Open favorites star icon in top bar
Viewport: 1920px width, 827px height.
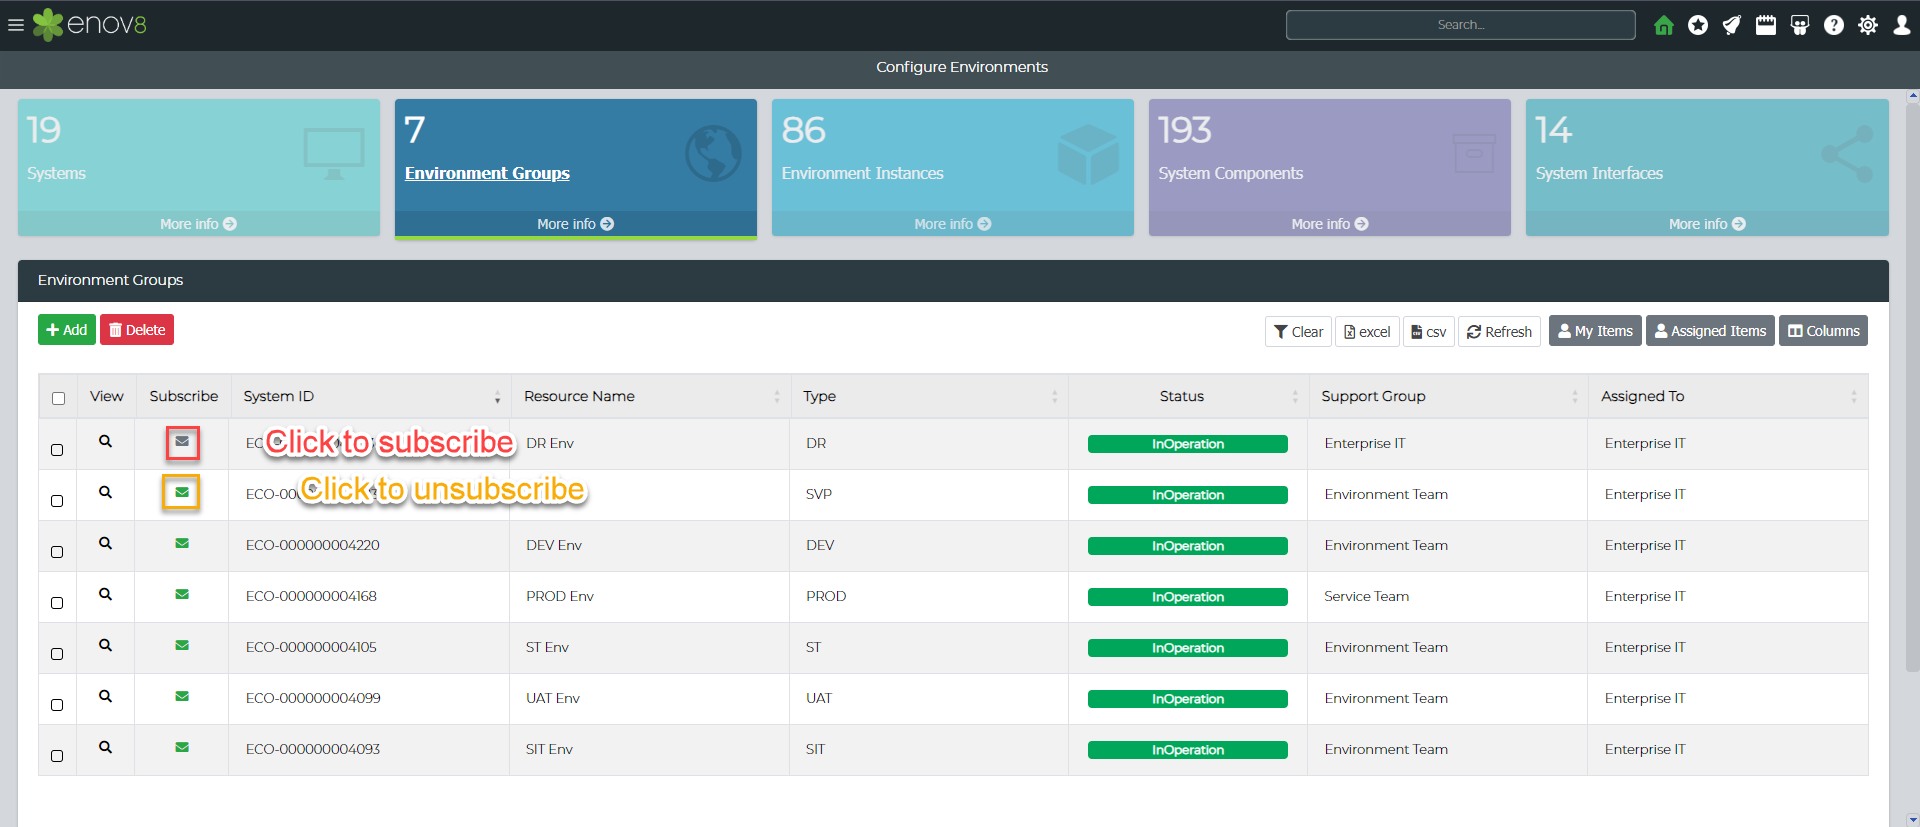(1698, 25)
